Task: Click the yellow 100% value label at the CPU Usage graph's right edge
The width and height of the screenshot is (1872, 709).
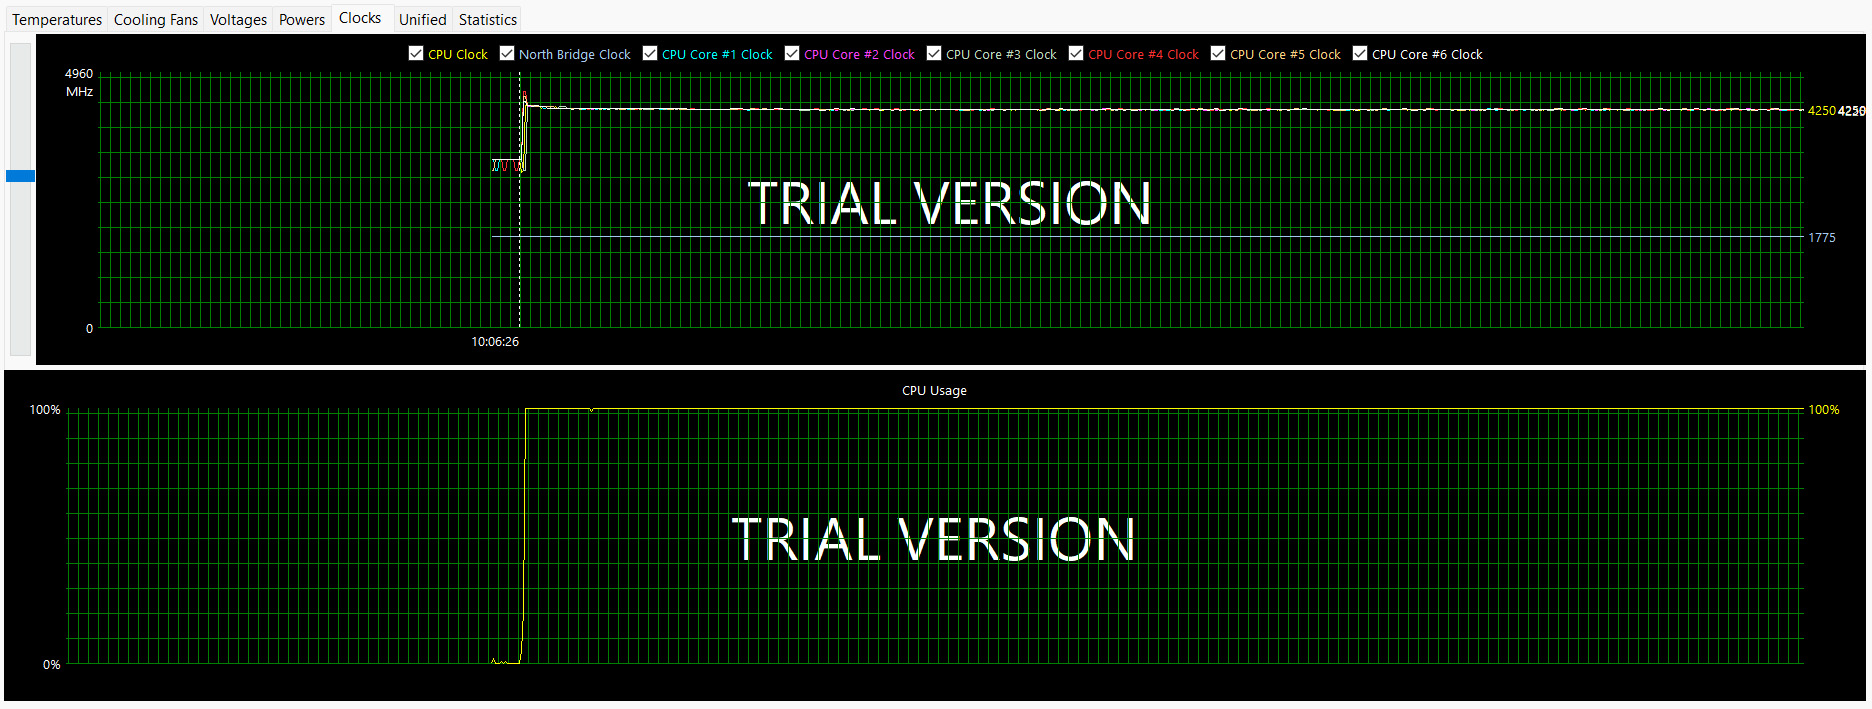Action: (x=1824, y=410)
